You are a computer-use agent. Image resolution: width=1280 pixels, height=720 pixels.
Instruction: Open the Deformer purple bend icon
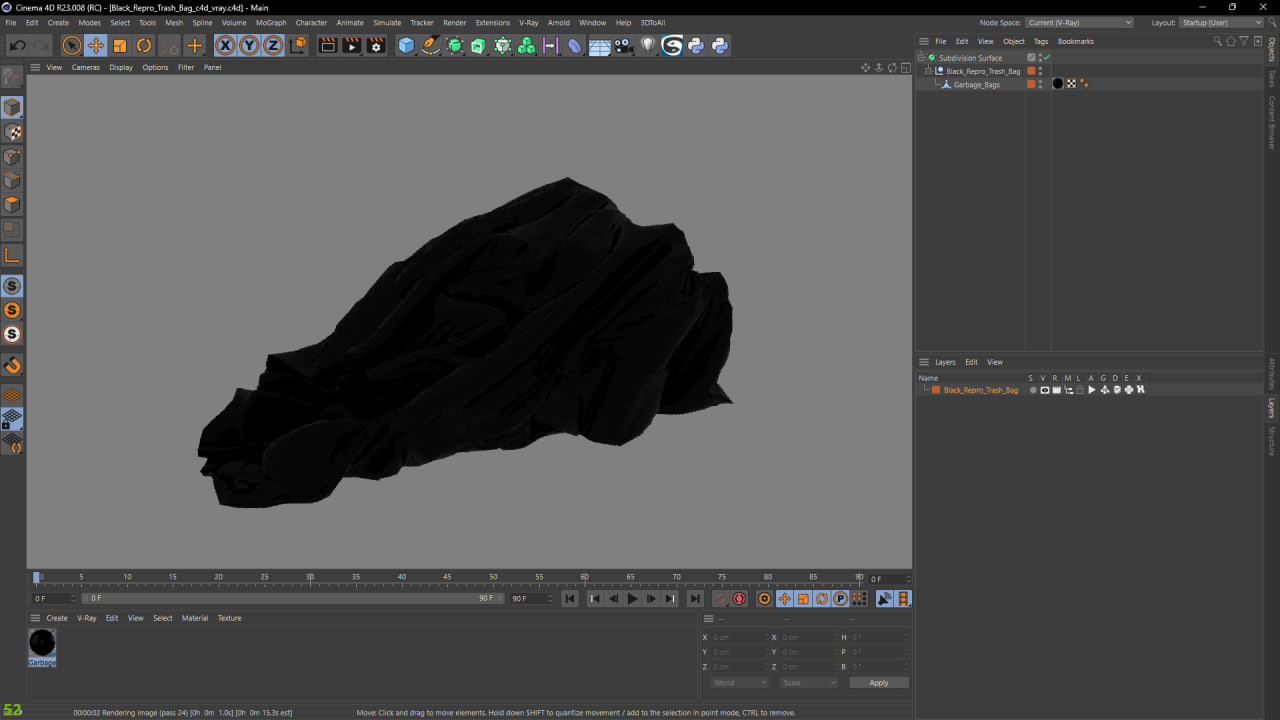pos(575,45)
